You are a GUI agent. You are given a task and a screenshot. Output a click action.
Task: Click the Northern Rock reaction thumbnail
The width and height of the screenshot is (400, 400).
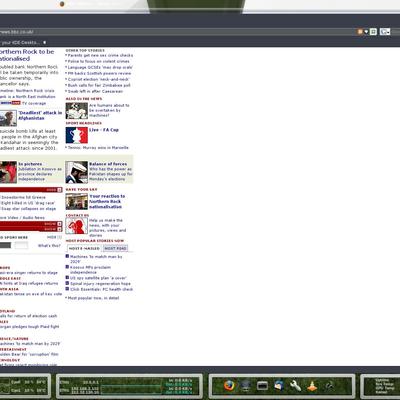point(77,201)
